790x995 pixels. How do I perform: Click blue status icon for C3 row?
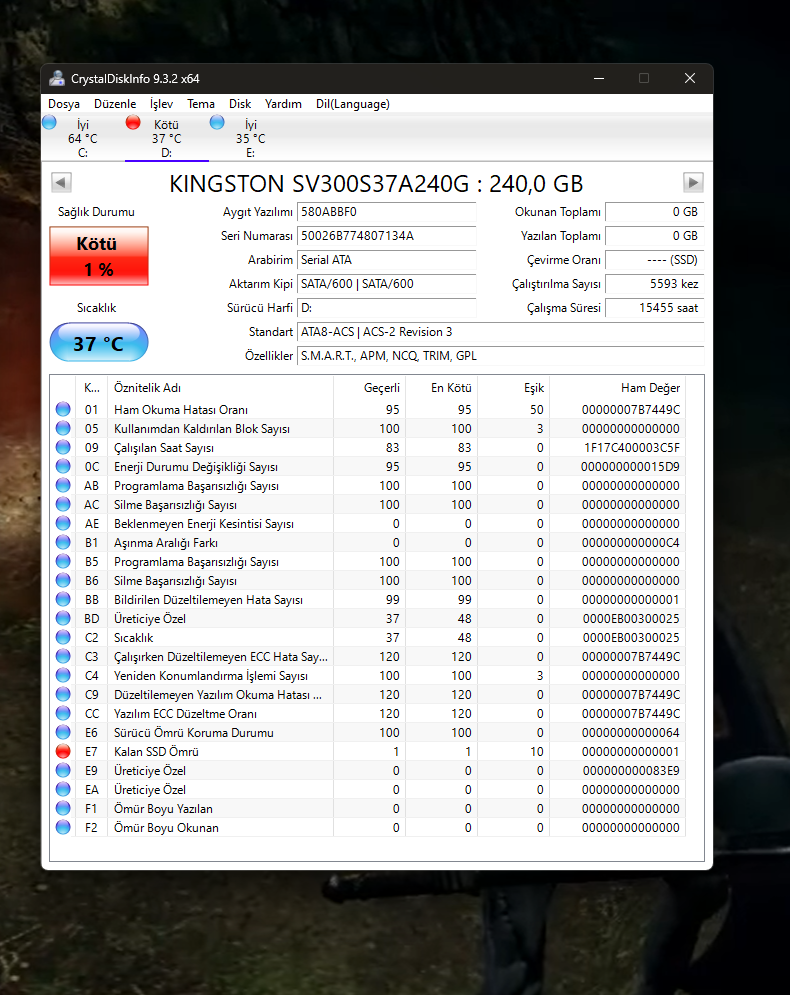[x=63, y=656]
